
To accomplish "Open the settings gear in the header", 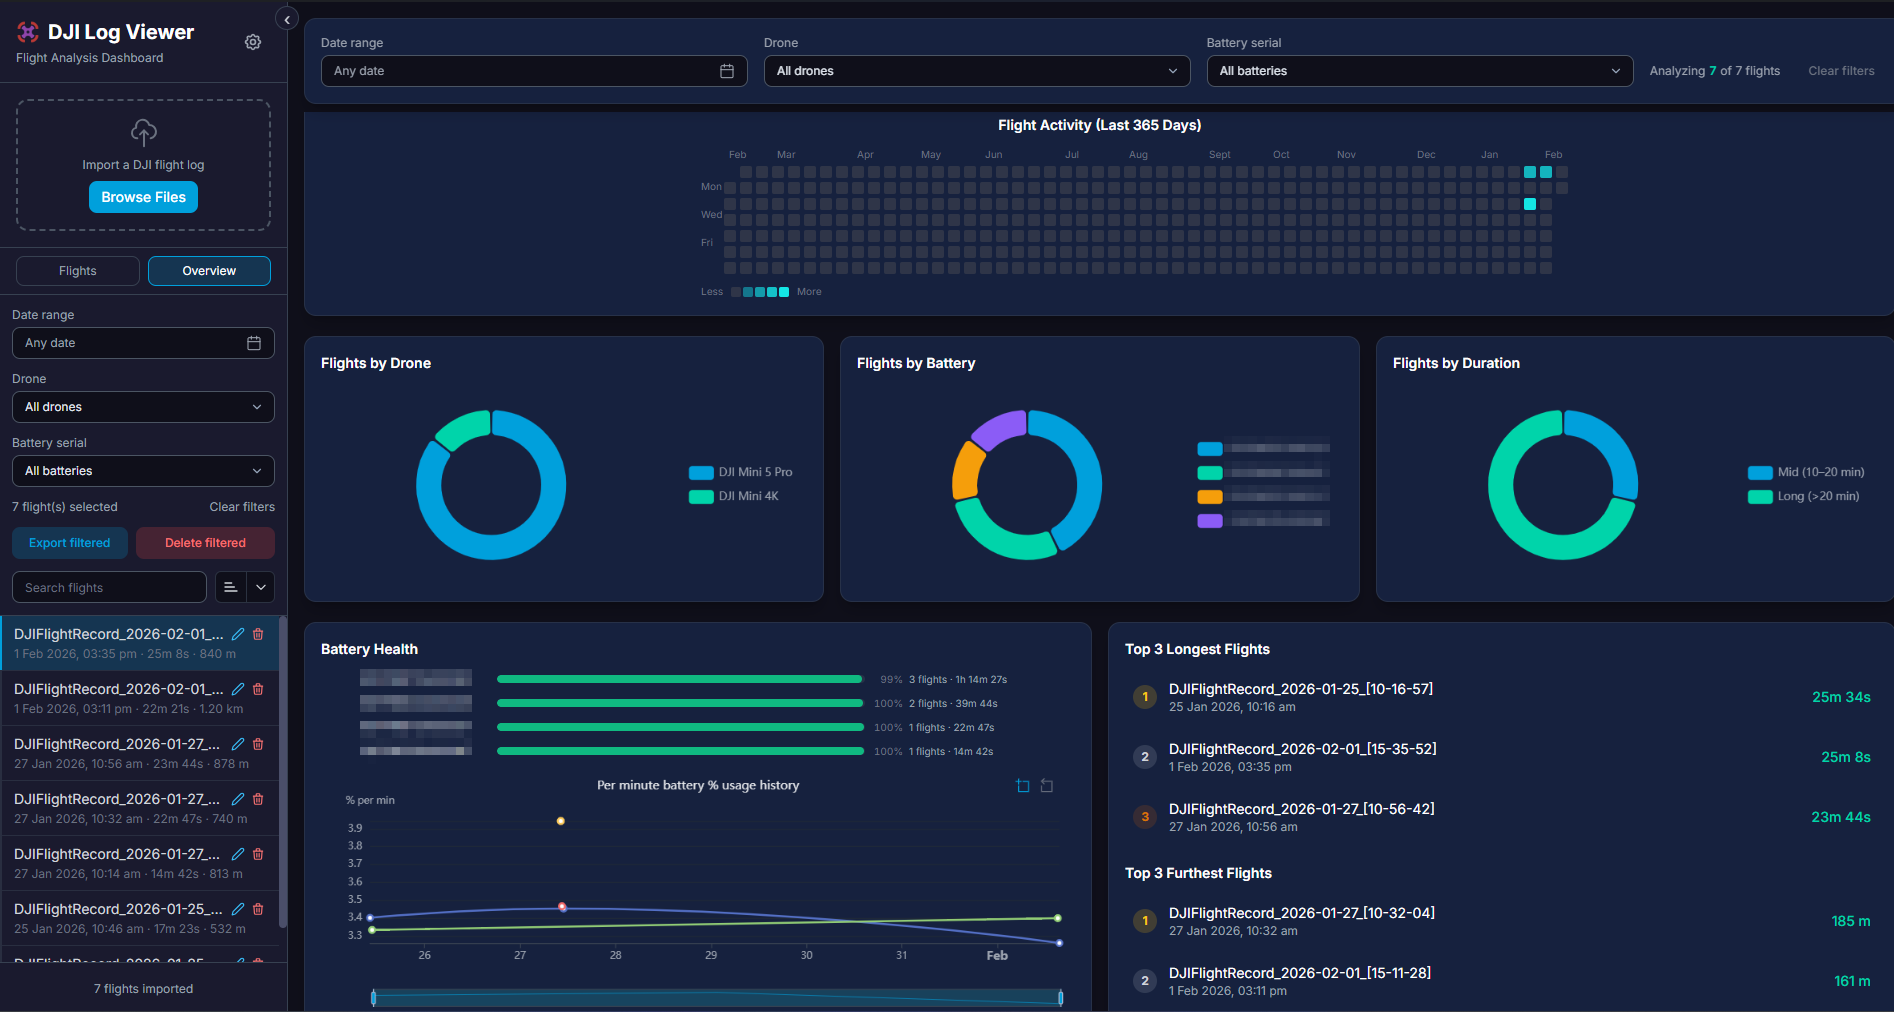I will [252, 42].
